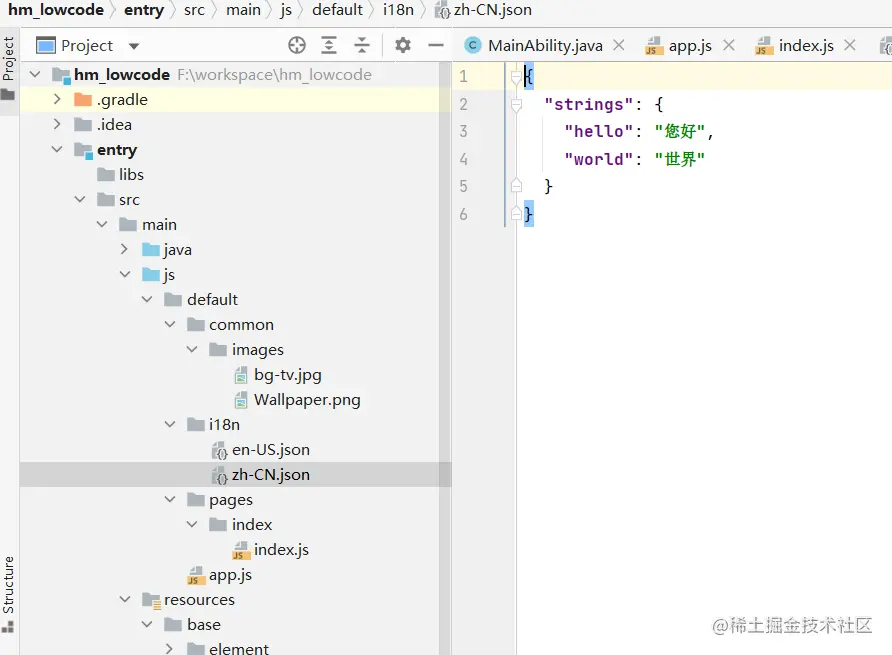Click the resources folder icon

[151, 600]
